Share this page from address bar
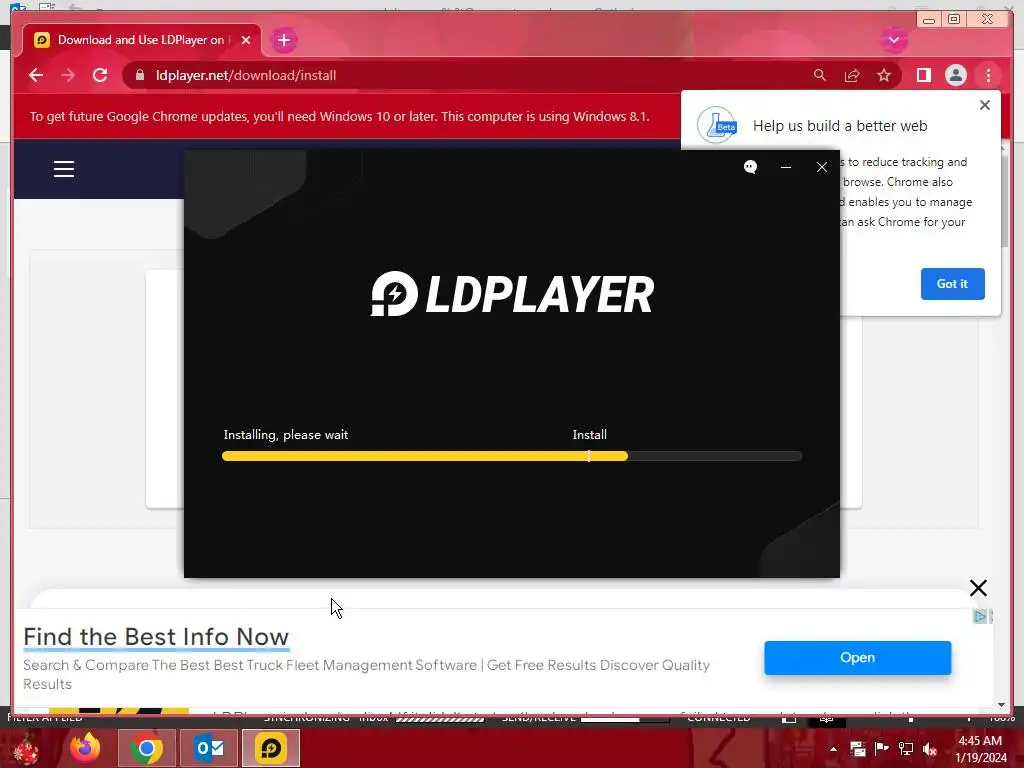This screenshot has height=768, width=1024. [x=852, y=75]
